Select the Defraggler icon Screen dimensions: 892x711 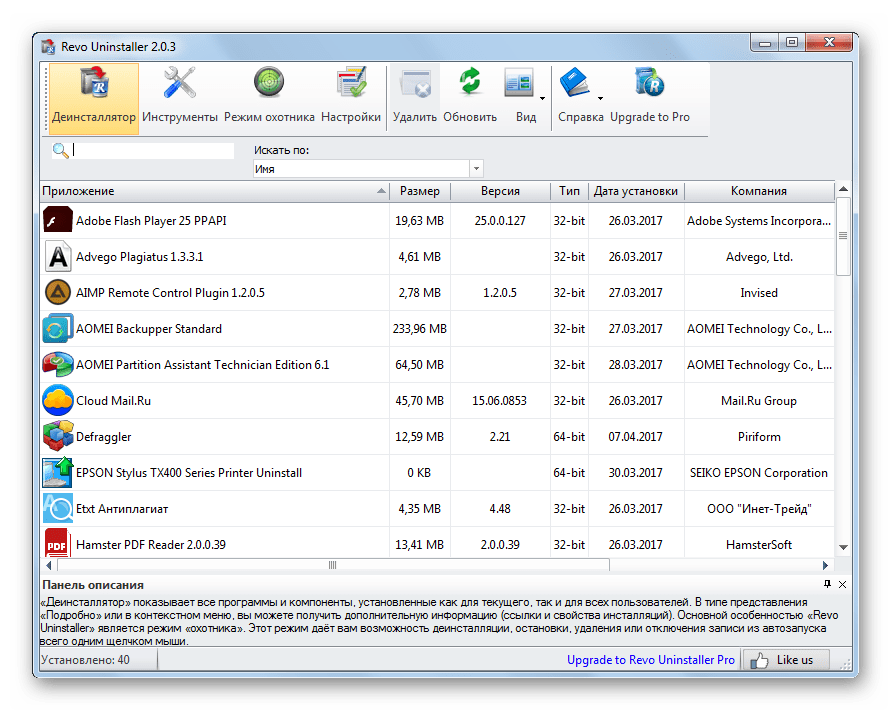[x=57, y=437]
